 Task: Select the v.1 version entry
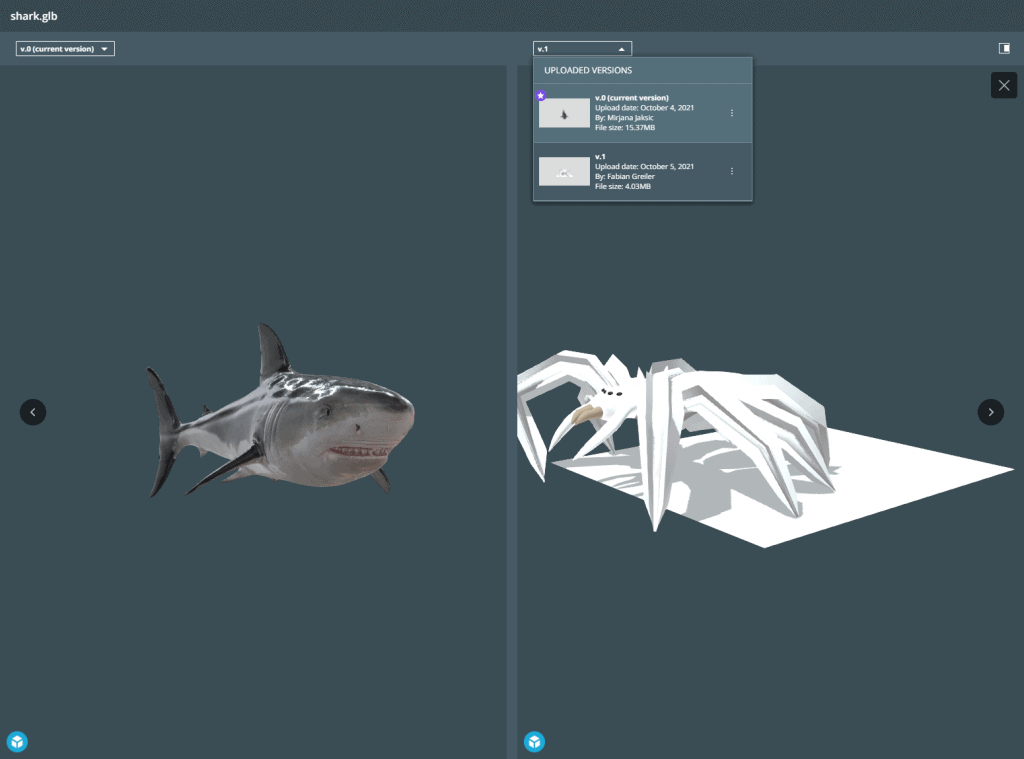(643, 171)
